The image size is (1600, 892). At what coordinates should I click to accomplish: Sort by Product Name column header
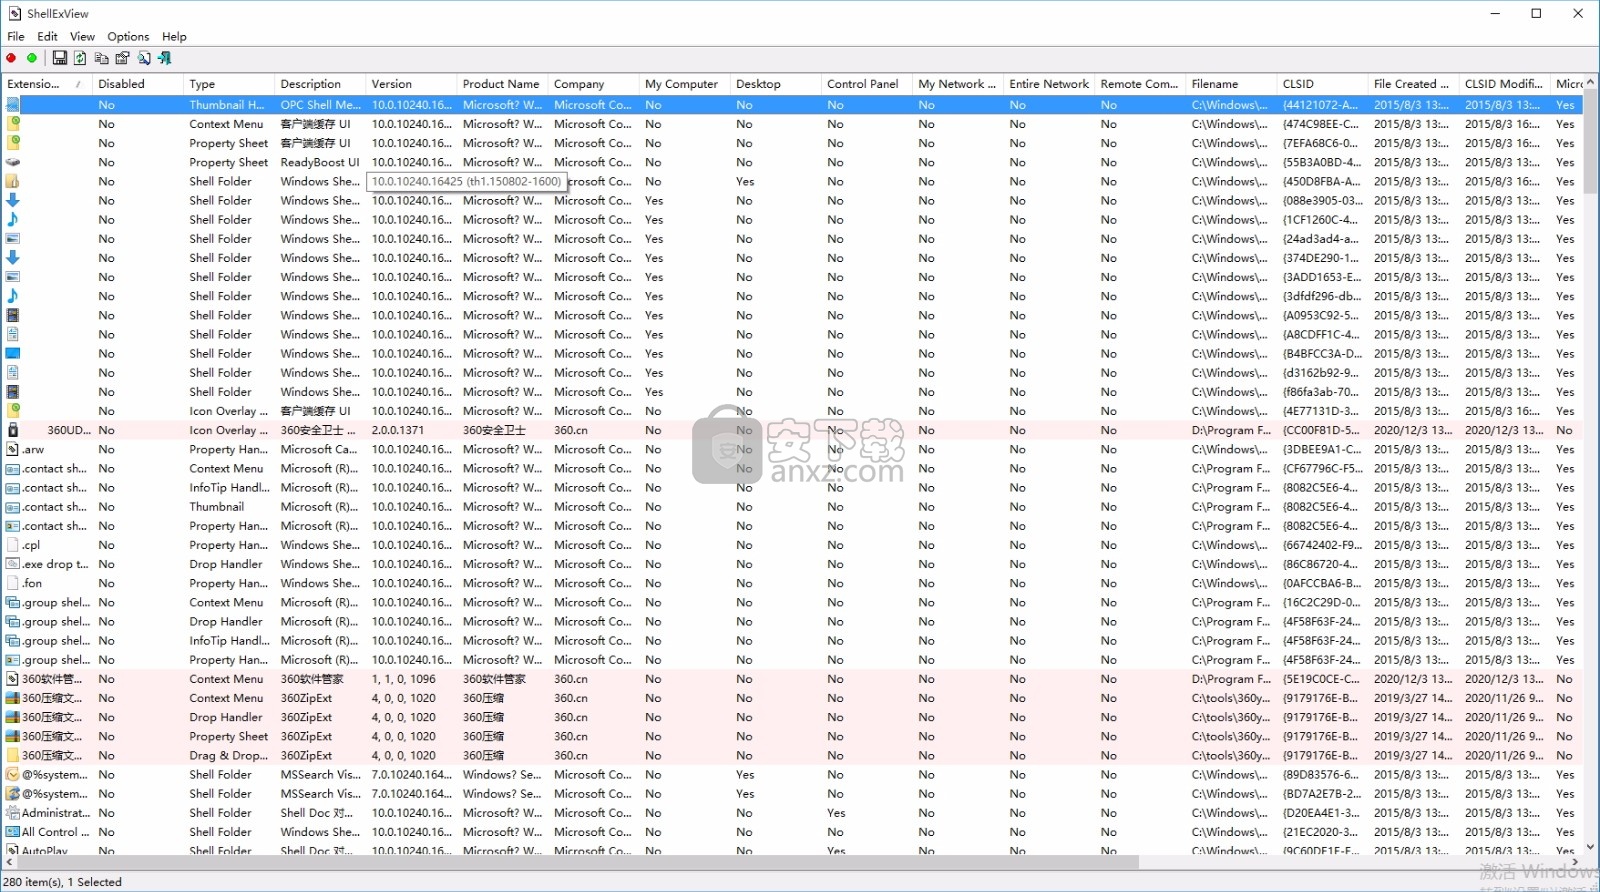[x=502, y=84]
